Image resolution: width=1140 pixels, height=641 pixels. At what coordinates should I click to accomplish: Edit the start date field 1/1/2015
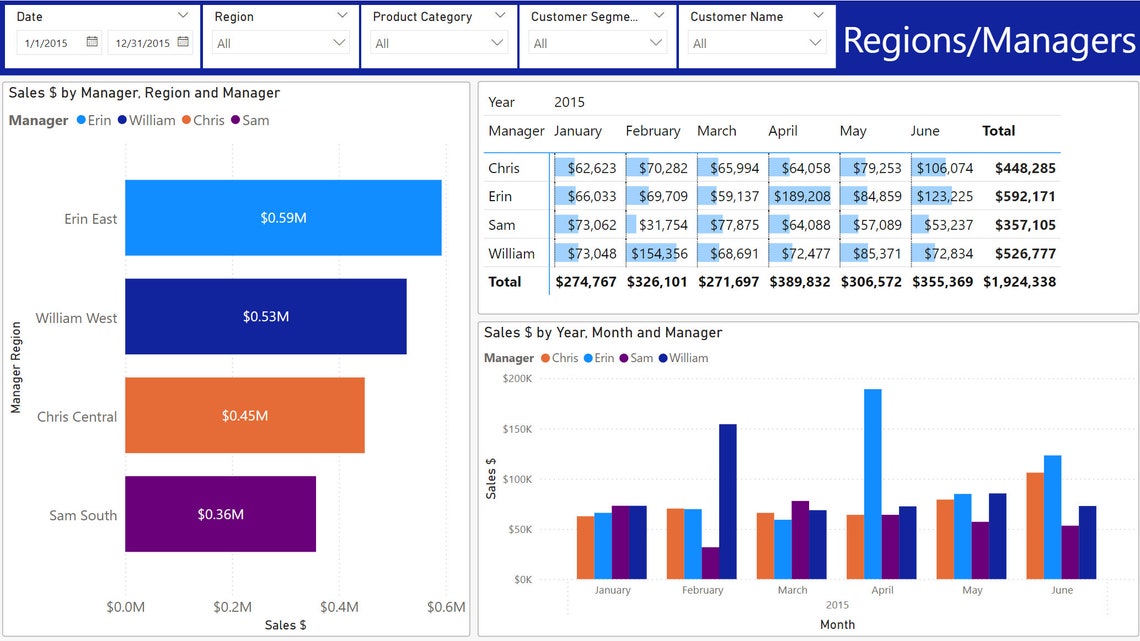[45, 43]
